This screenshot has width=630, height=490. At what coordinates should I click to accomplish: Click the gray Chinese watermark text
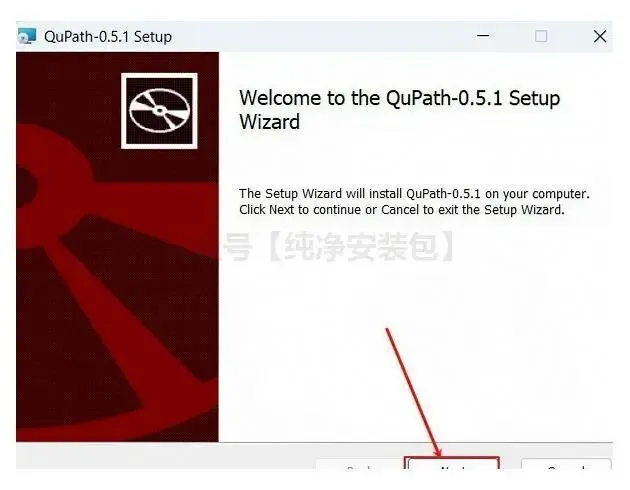pos(340,246)
